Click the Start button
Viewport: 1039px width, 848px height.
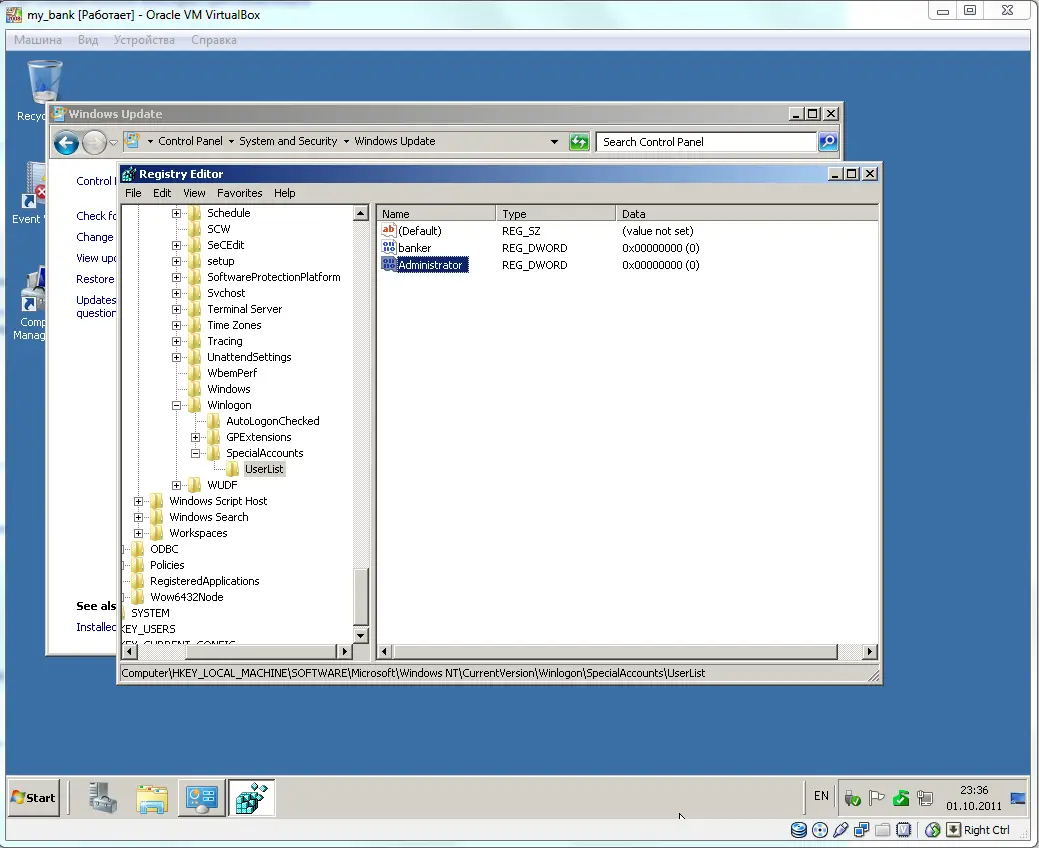pyautogui.click(x=34, y=798)
